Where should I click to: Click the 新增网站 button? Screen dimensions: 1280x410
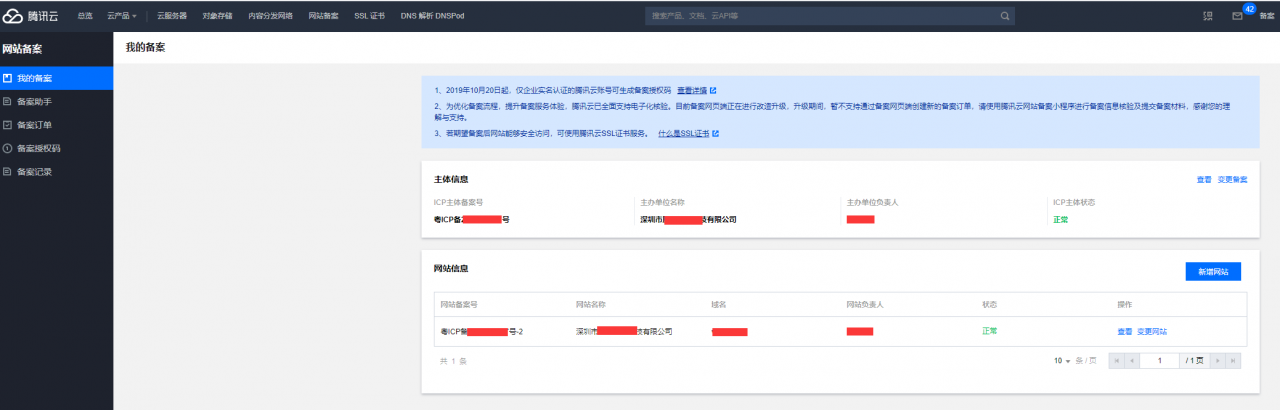click(1212, 271)
